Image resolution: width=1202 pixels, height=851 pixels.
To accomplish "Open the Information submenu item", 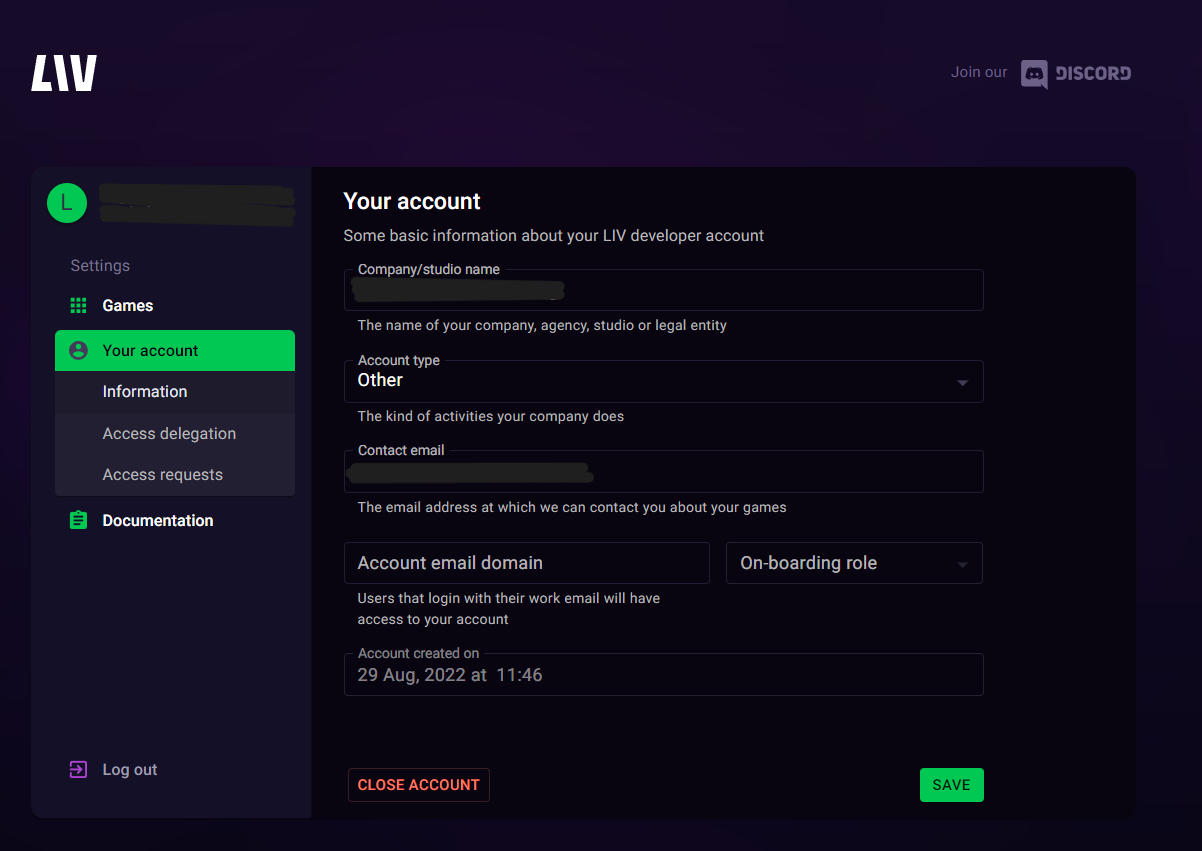I will [x=145, y=392].
